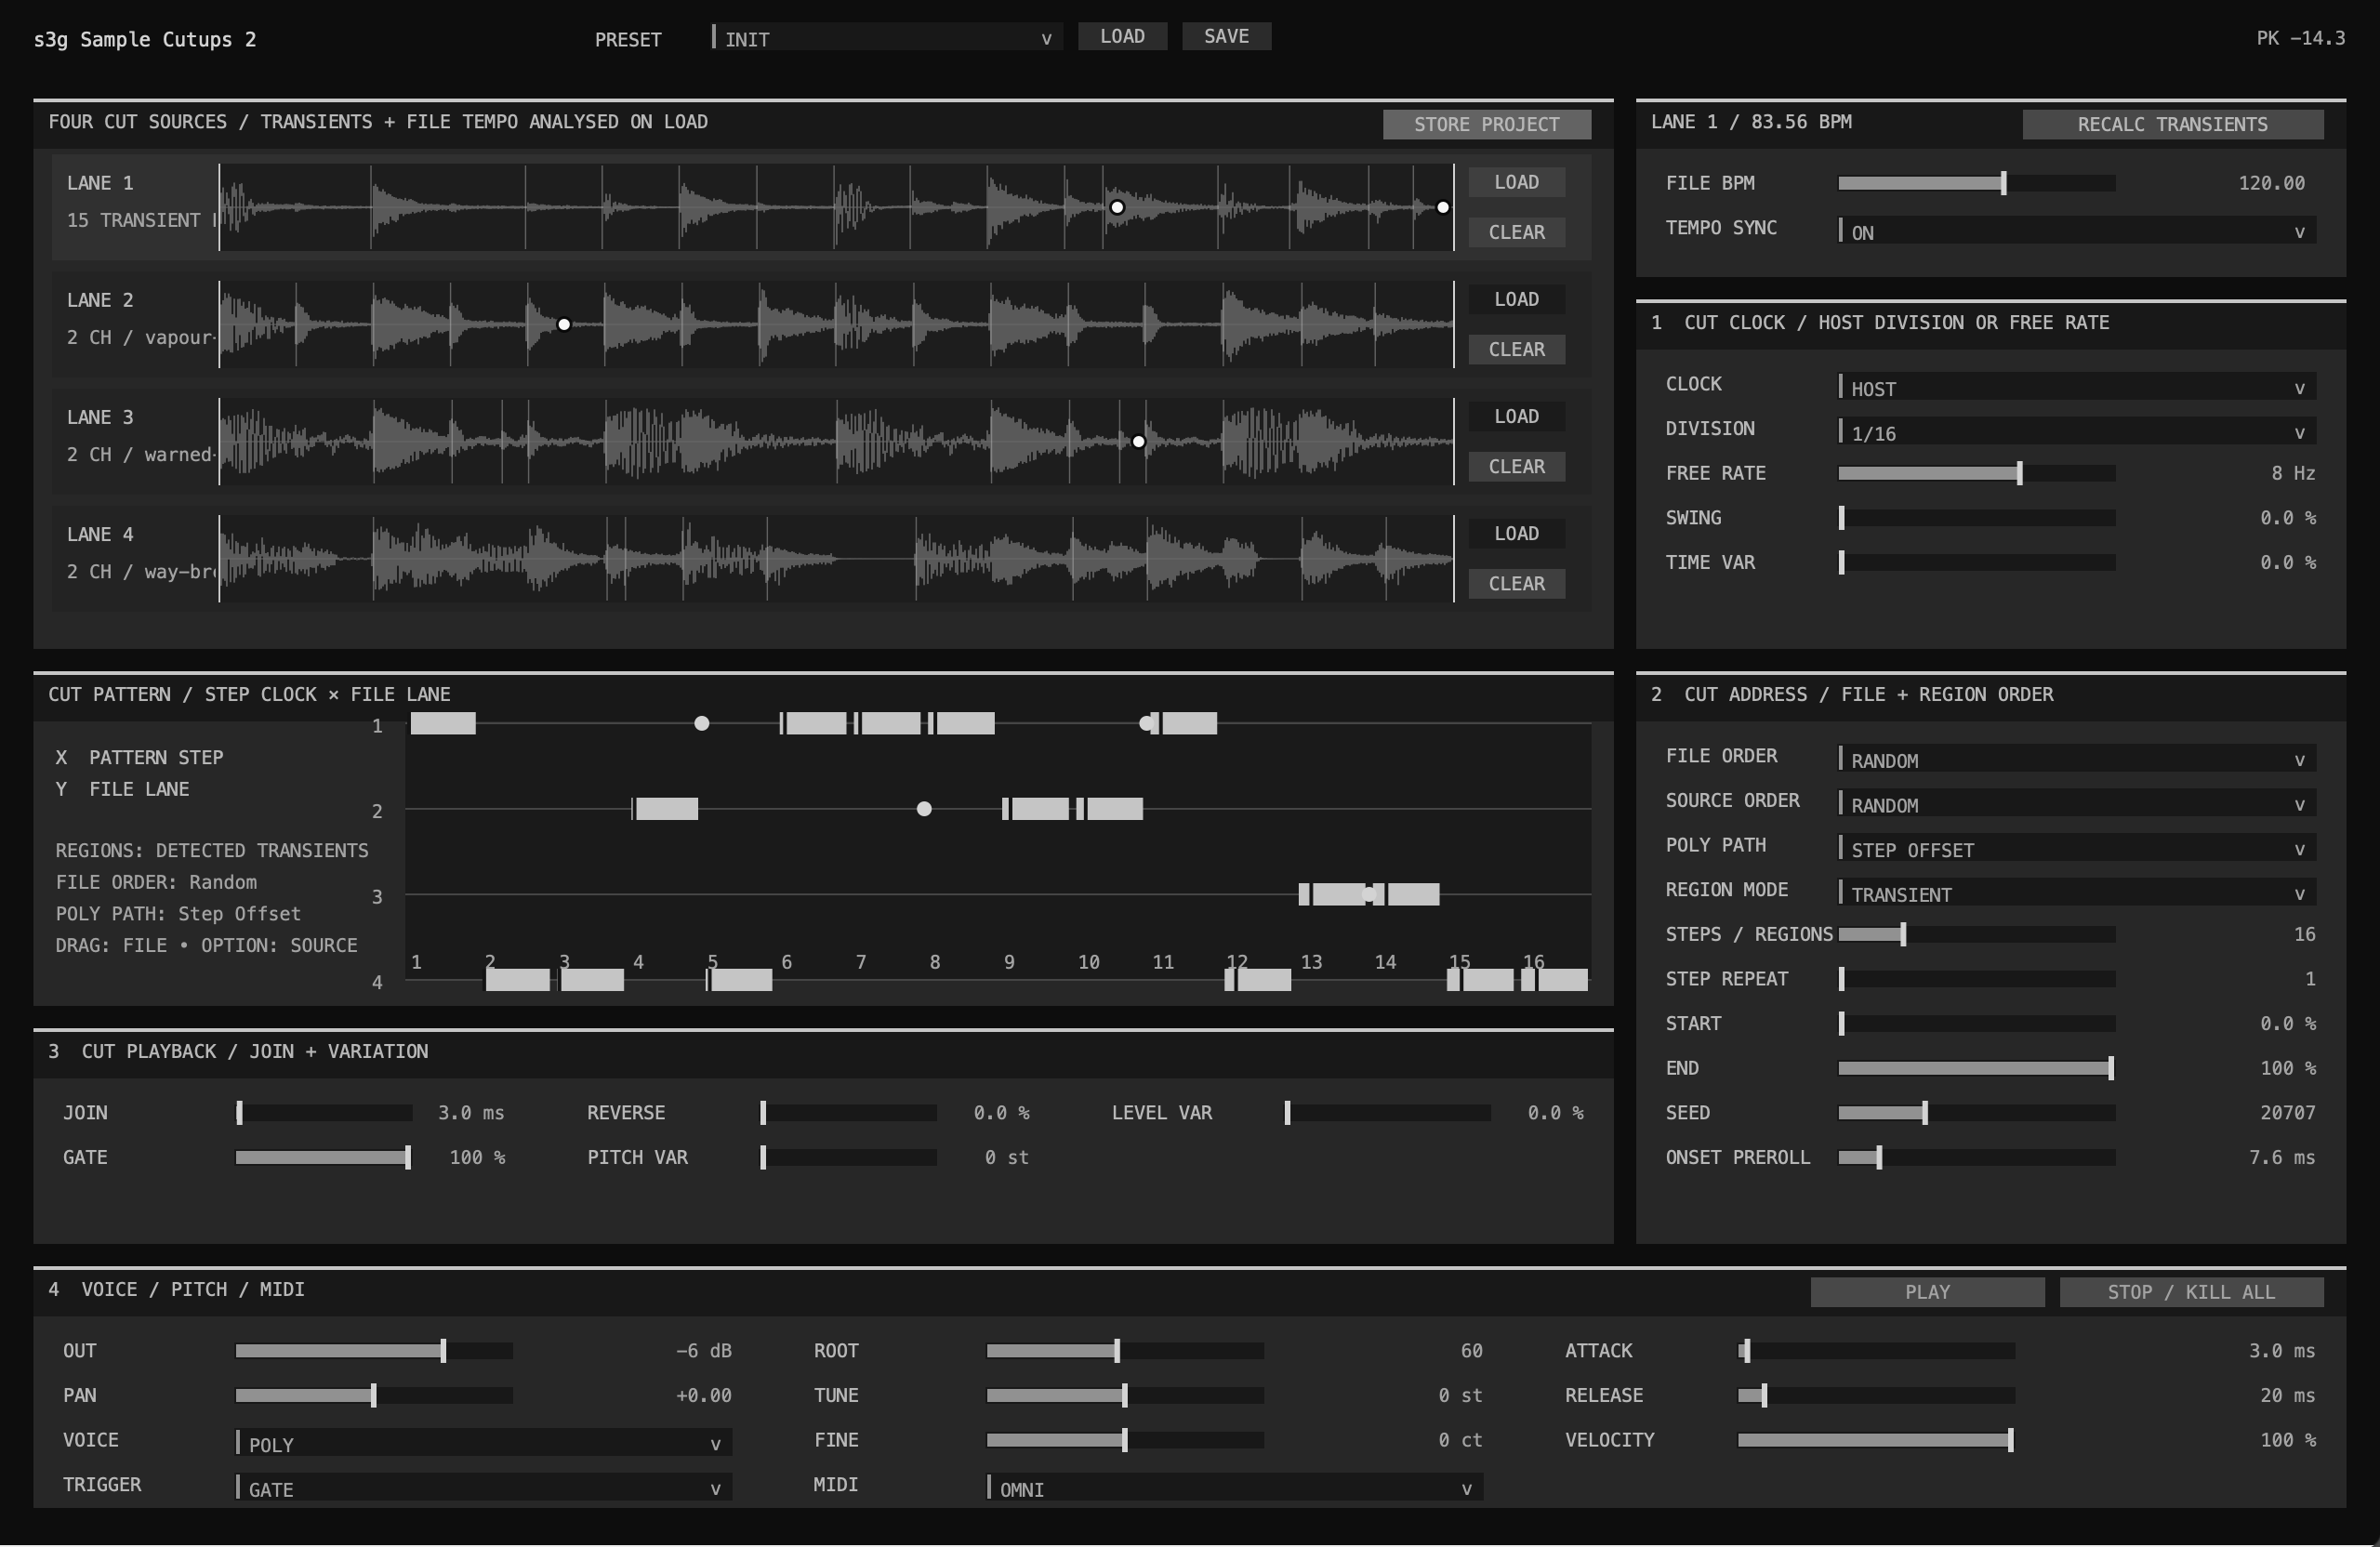Click STORE PROJECT button
2380x1547 pixels.
(x=1486, y=124)
